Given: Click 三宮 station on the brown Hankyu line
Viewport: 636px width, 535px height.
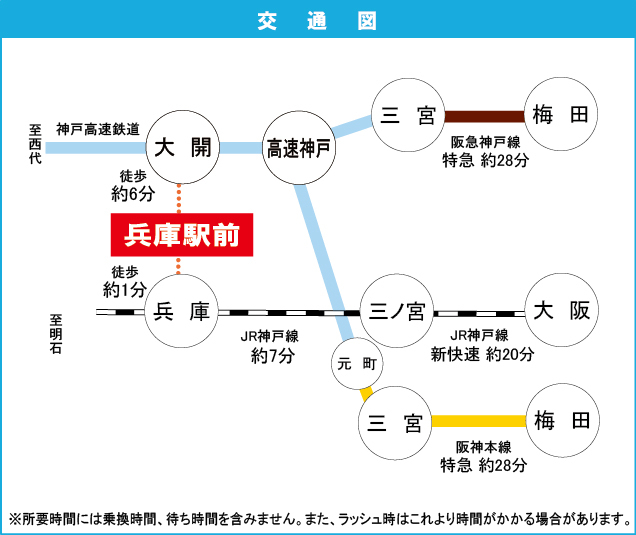Looking at the screenshot, I should pyautogui.click(x=407, y=115).
